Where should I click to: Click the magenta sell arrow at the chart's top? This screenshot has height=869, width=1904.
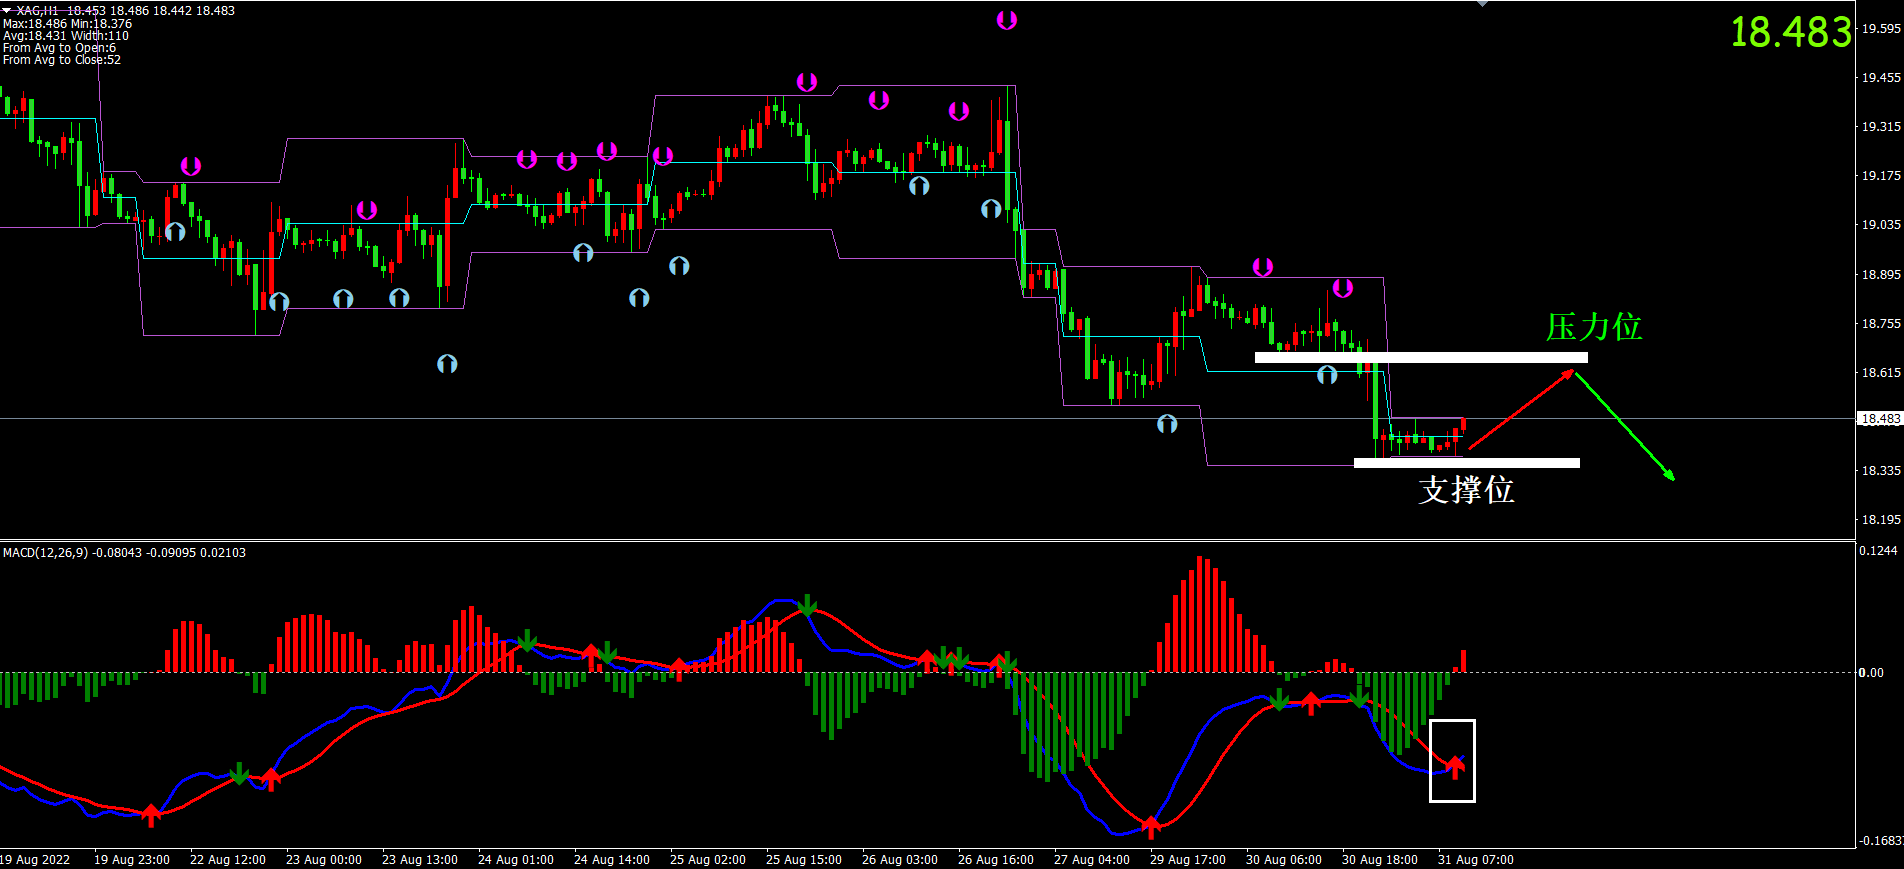coord(1006,20)
